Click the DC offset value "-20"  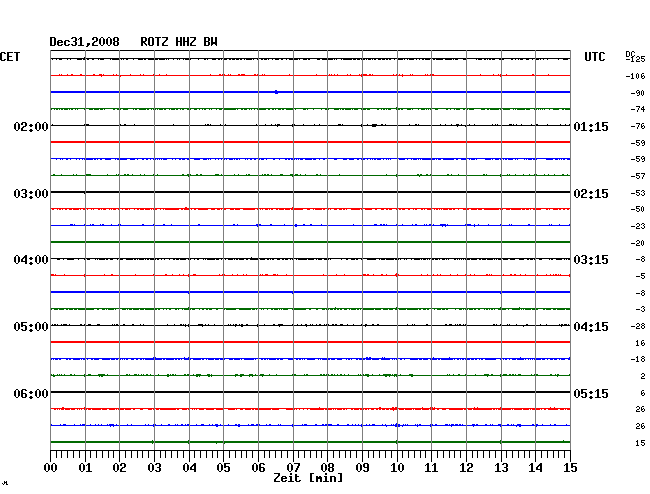pyautogui.click(x=638, y=243)
